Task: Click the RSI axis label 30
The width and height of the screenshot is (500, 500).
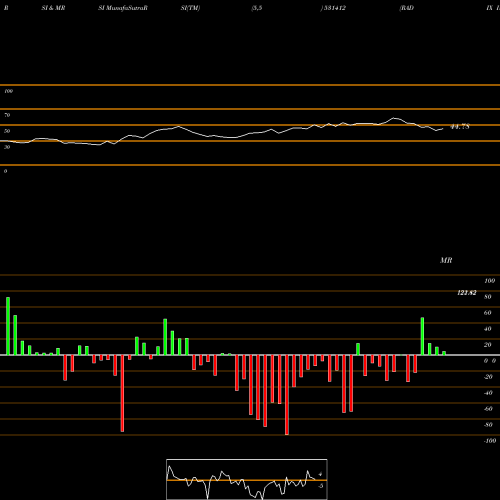Action: point(7,147)
